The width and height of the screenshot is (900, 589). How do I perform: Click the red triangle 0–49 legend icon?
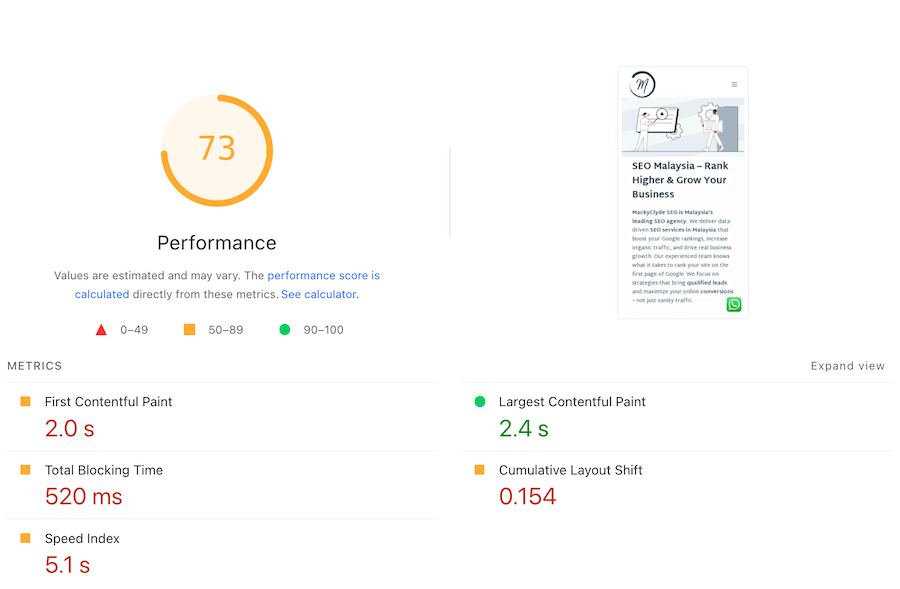coord(101,329)
